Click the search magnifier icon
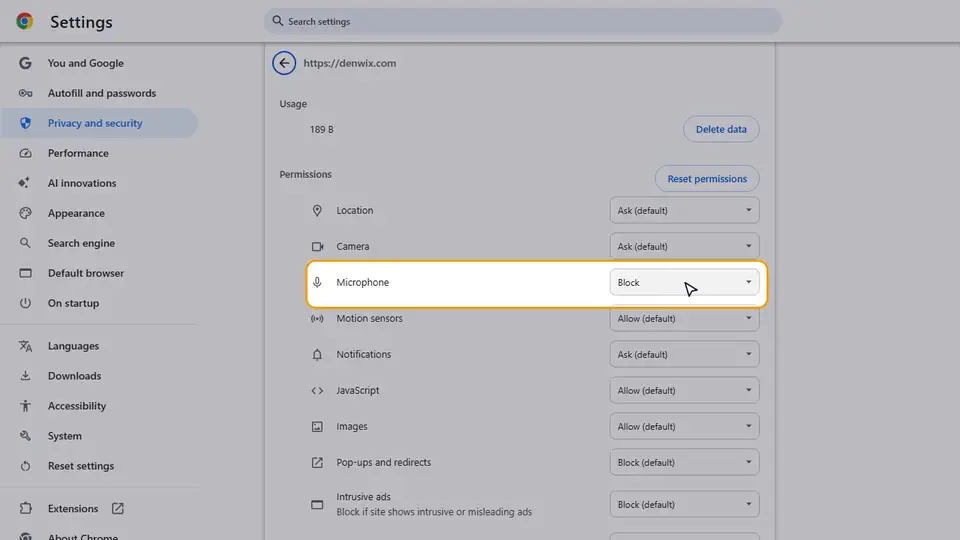Image resolution: width=960 pixels, height=540 pixels. point(277,21)
